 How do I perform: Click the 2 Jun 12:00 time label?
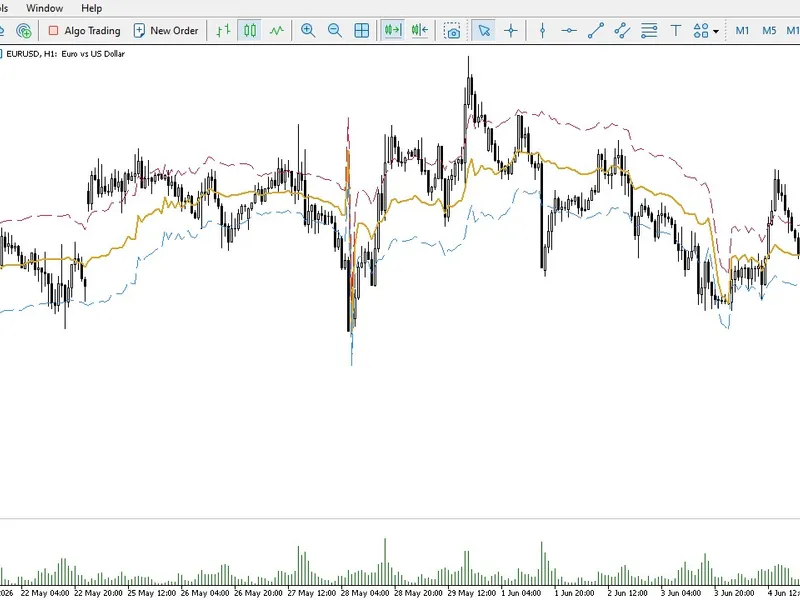point(627,593)
